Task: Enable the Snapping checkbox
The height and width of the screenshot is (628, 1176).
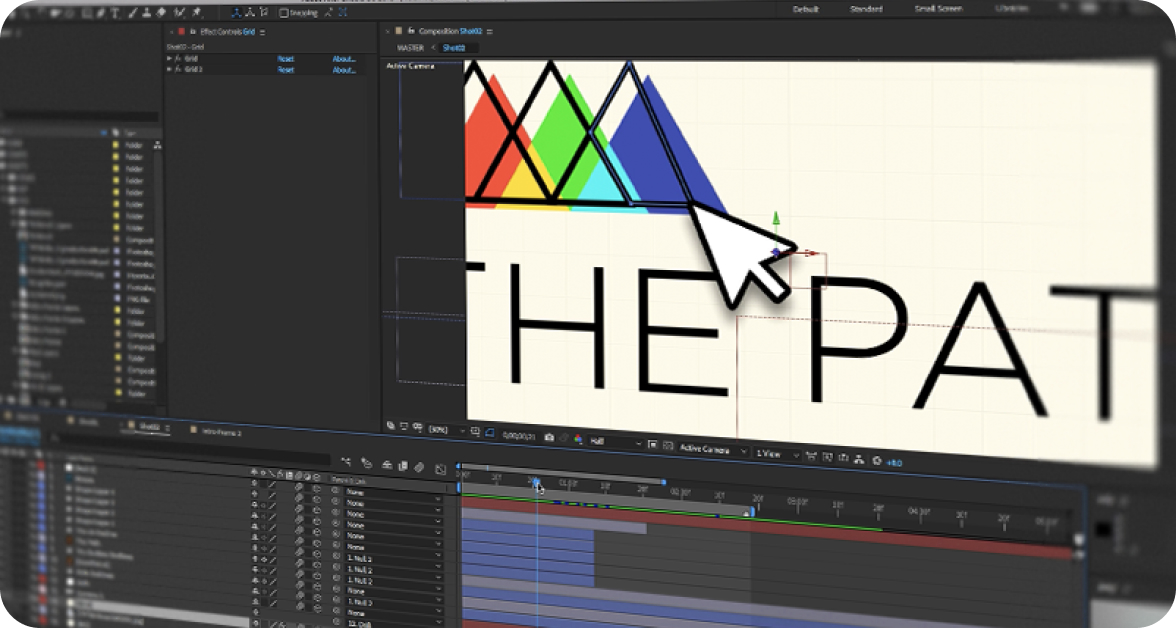Action: pyautogui.click(x=284, y=13)
